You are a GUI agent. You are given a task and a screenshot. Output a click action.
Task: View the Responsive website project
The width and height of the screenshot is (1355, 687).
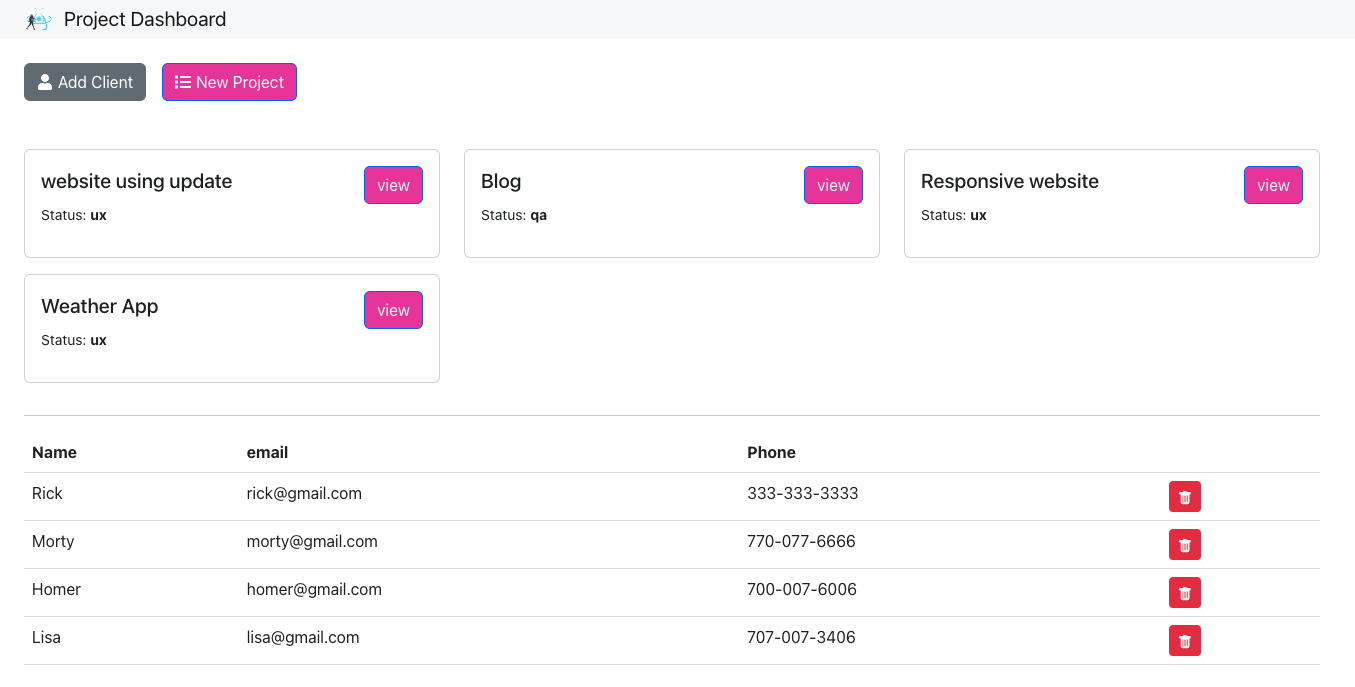[1273, 185]
